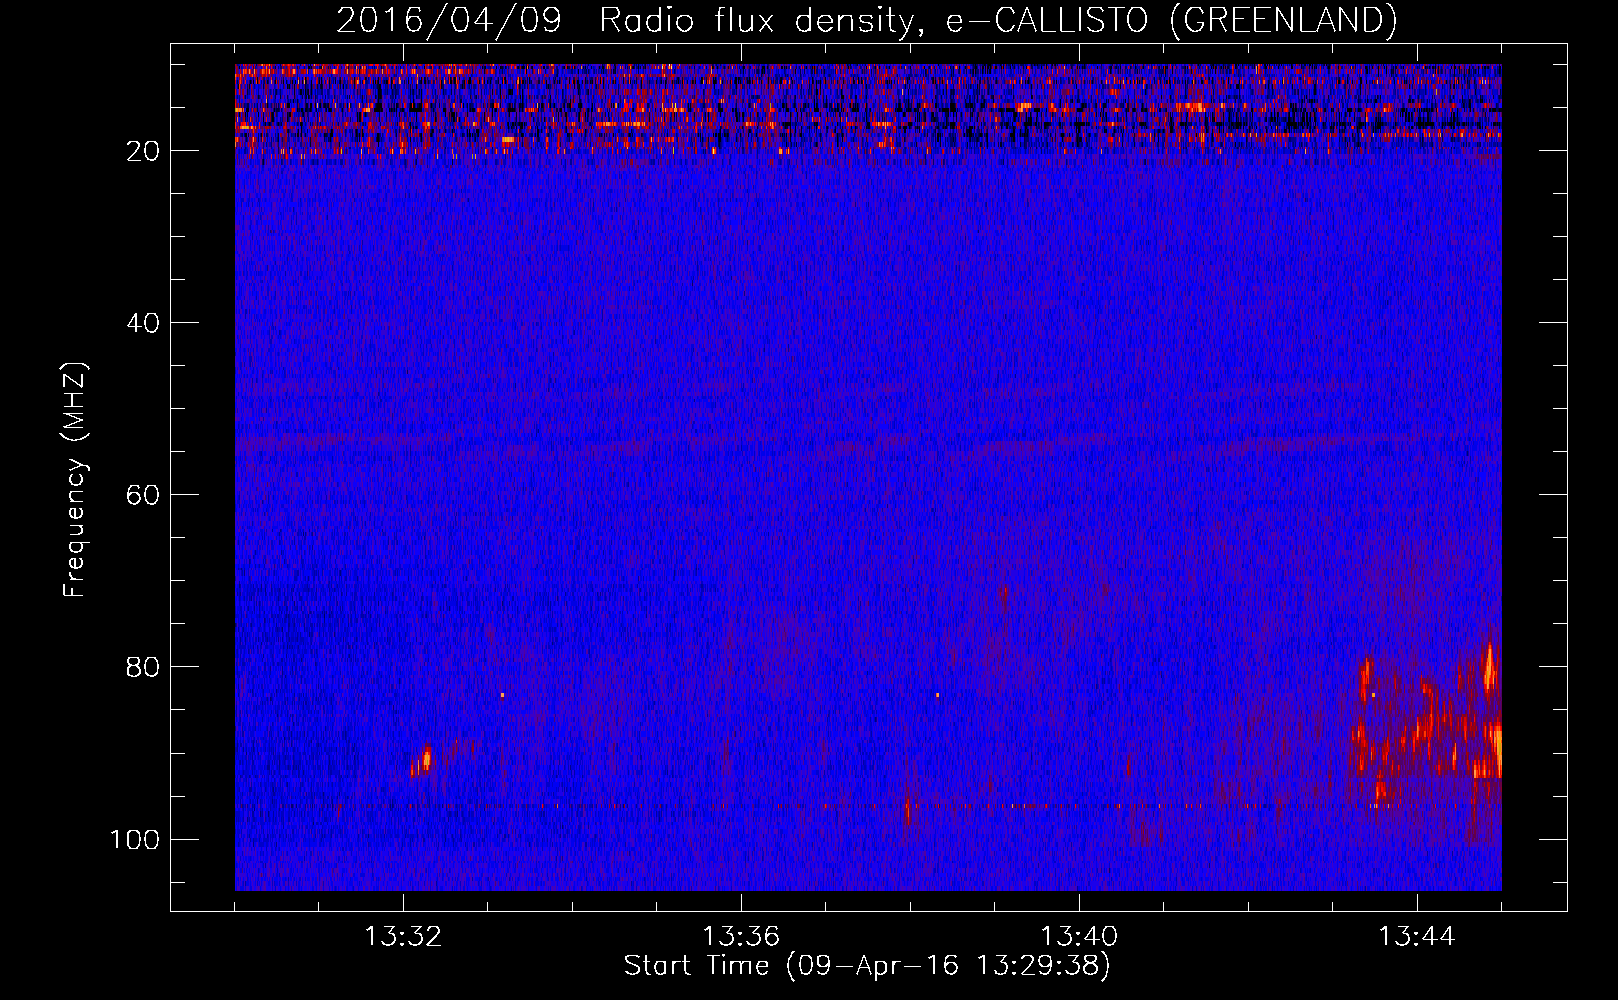Click the 13:44 time tick label

[x=1417, y=937]
